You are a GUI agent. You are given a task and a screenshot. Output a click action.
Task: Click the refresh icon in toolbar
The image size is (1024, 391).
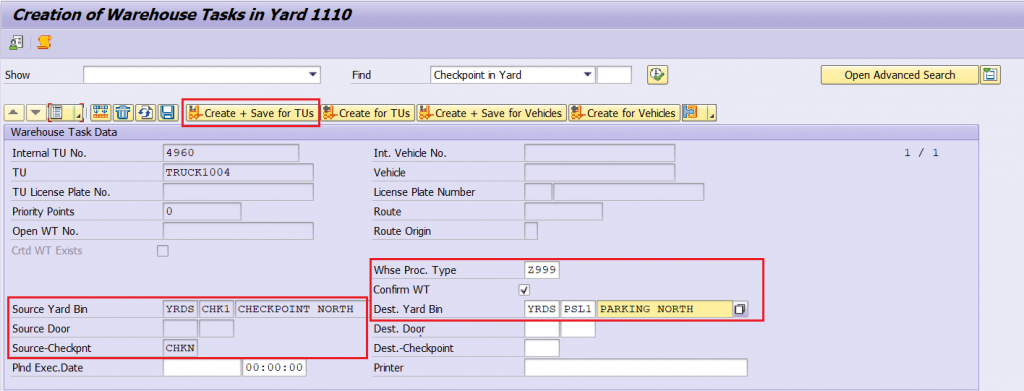click(145, 113)
